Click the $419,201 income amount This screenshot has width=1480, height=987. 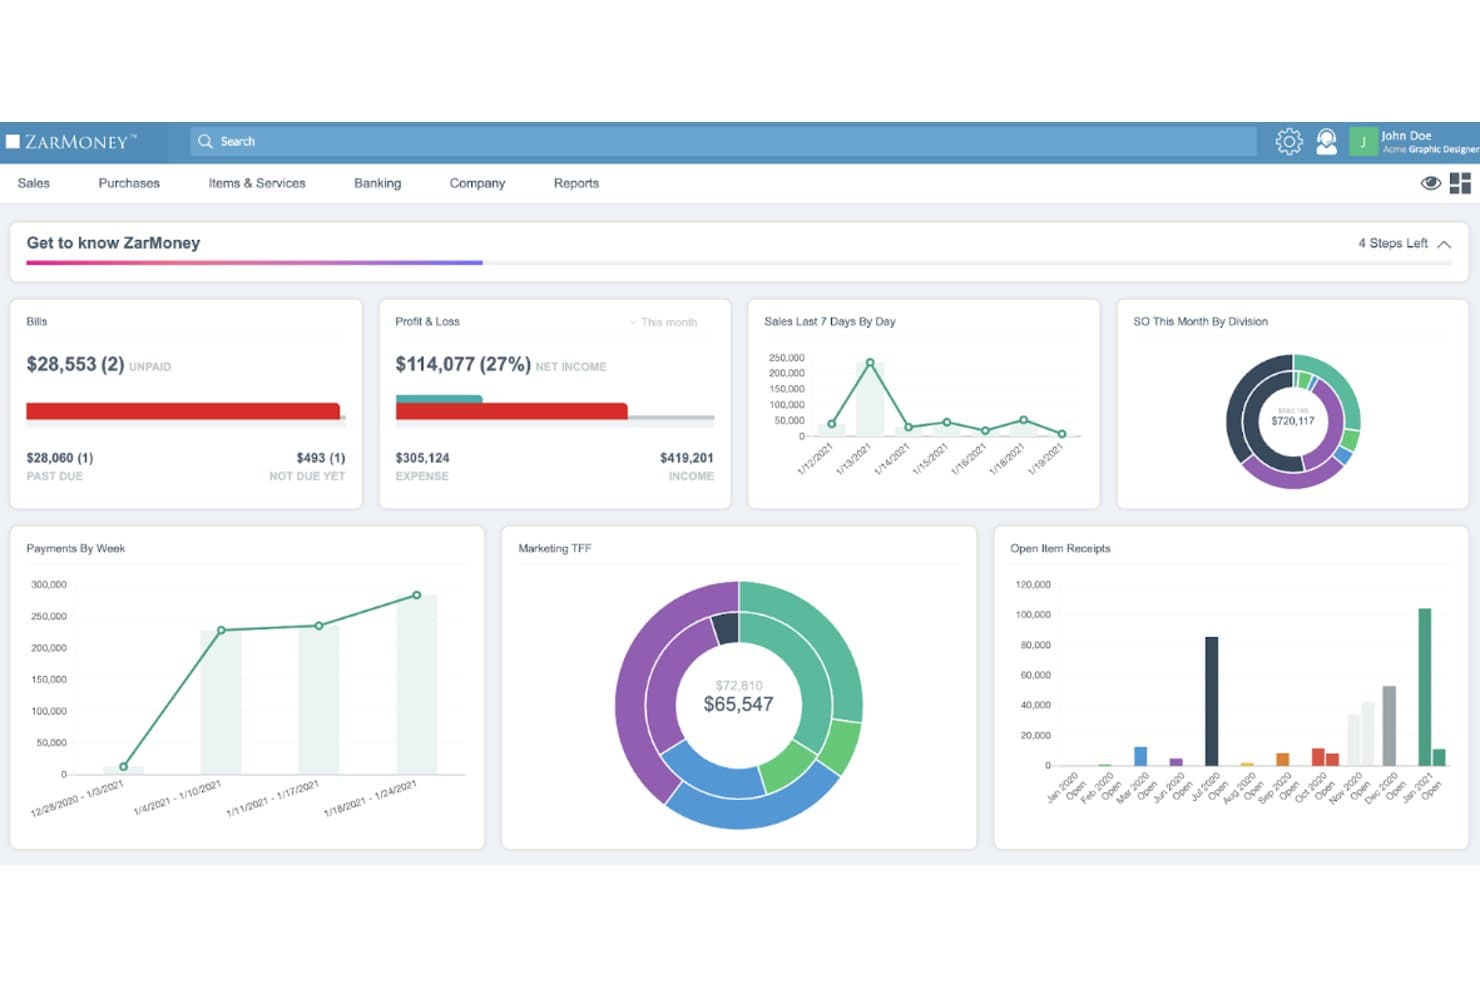pos(687,458)
